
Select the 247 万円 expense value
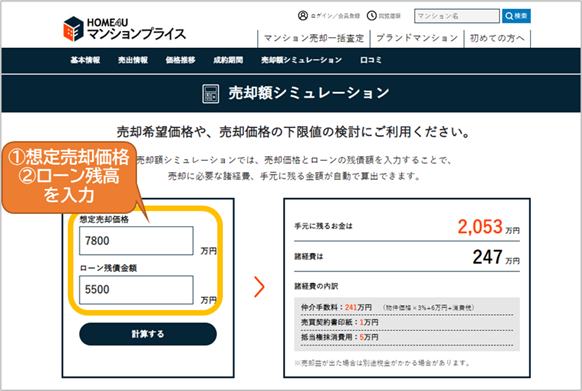(x=496, y=257)
